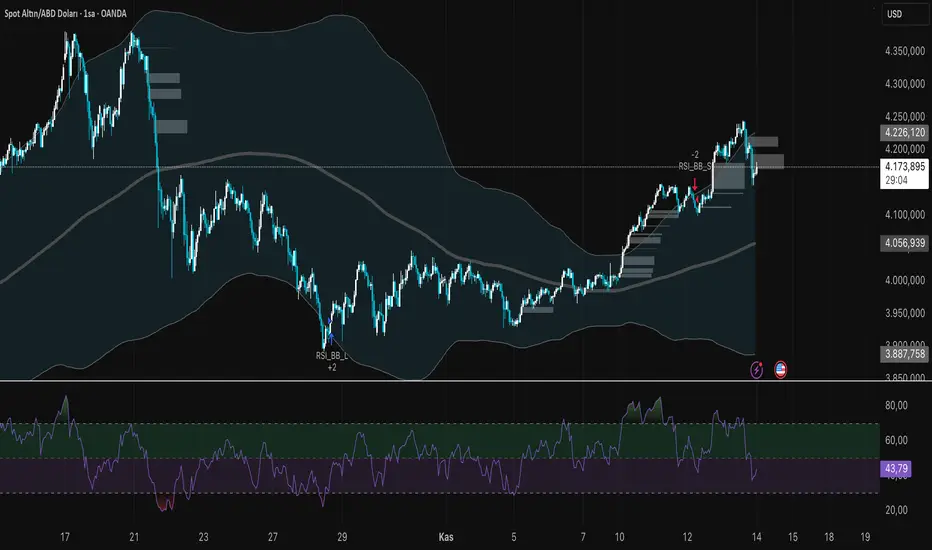Click the +2 label below RSI_BB_L
932x550 pixels.
pyautogui.click(x=332, y=367)
